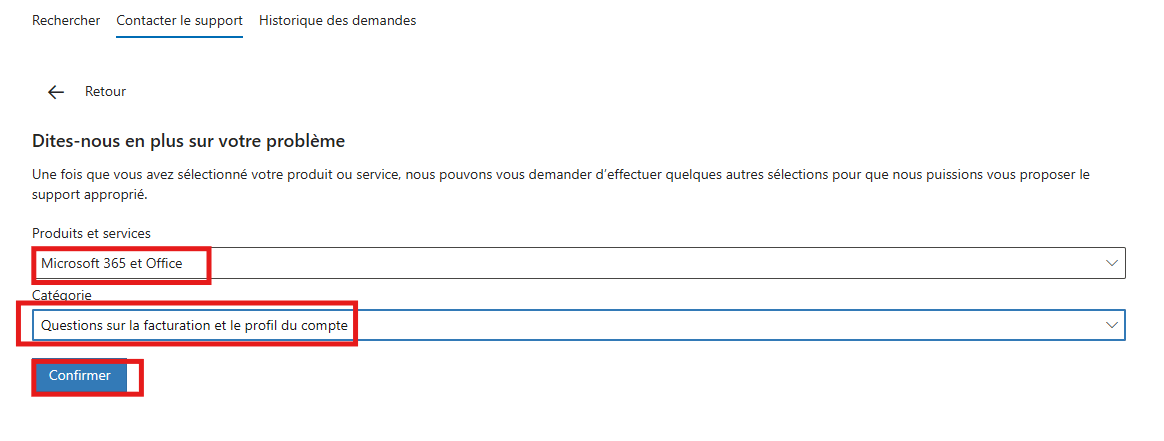Image resolution: width=1164 pixels, height=441 pixels.
Task: Click the text 'support approprié.'
Action: pyautogui.click(x=90, y=196)
